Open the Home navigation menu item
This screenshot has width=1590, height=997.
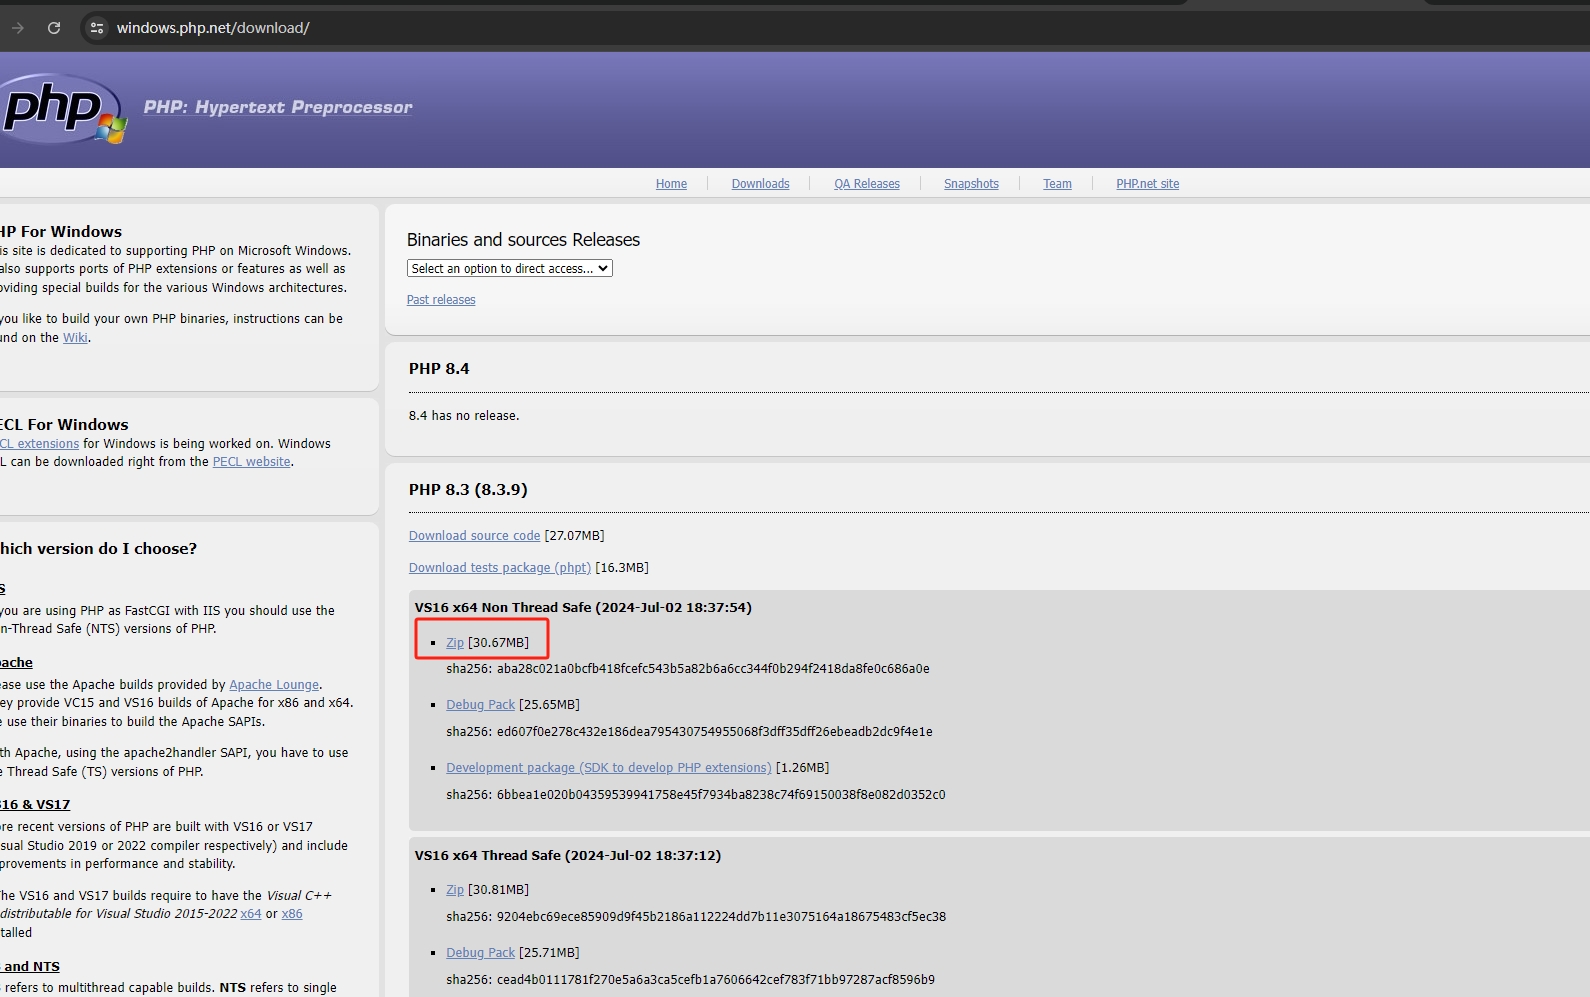pyautogui.click(x=671, y=184)
